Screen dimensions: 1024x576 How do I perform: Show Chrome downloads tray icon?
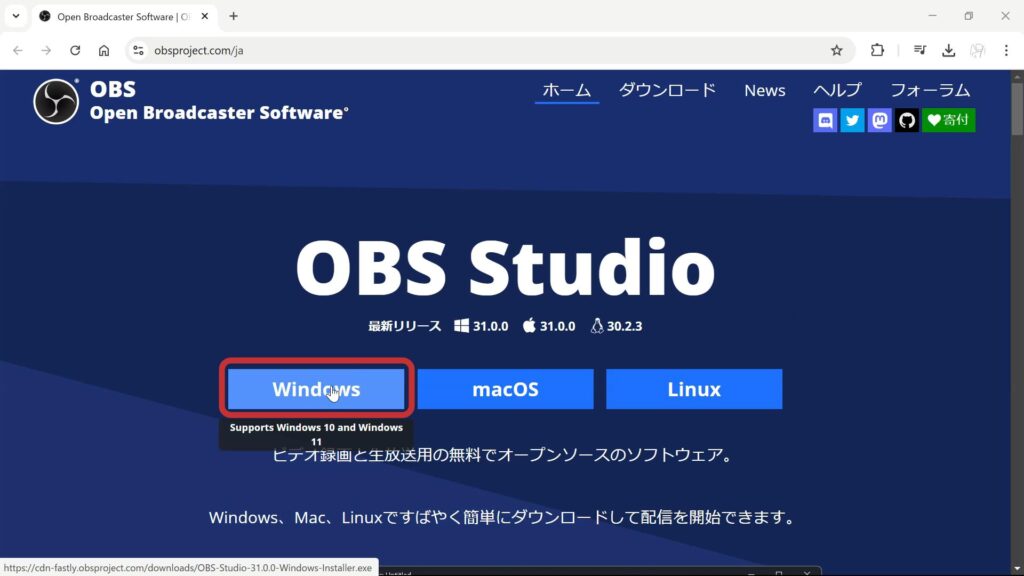(x=949, y=50)
